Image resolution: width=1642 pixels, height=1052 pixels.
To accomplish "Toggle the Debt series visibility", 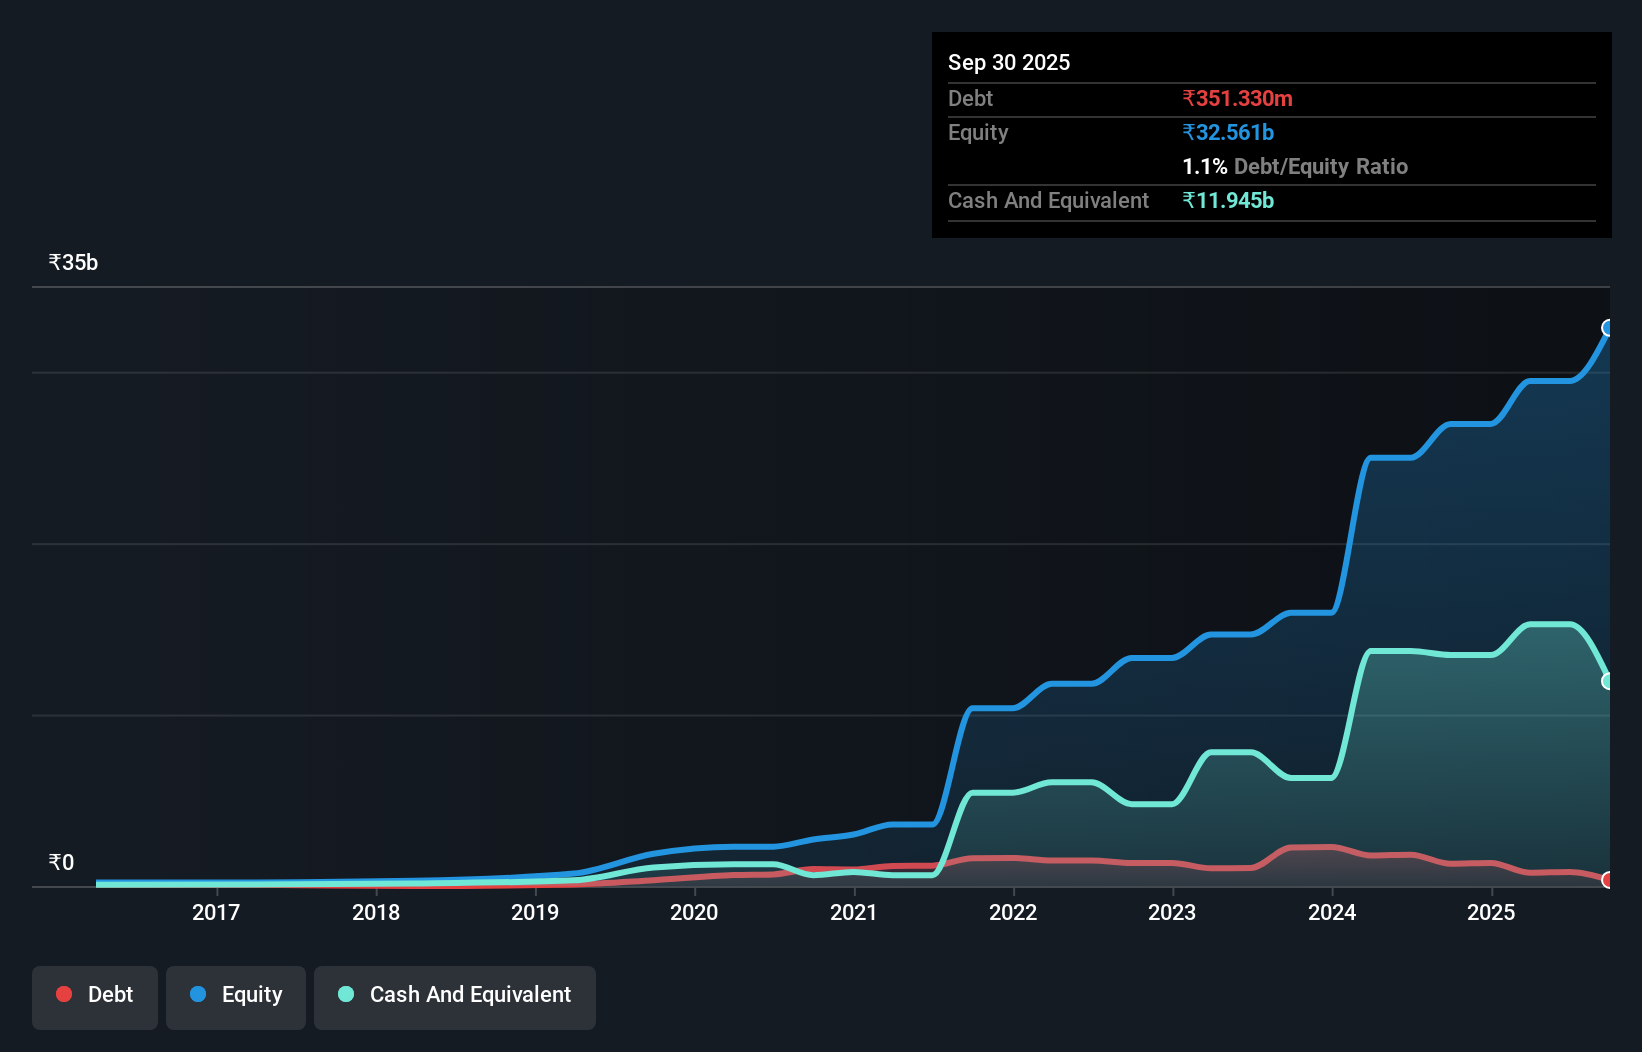I will [x=94, y=995].
